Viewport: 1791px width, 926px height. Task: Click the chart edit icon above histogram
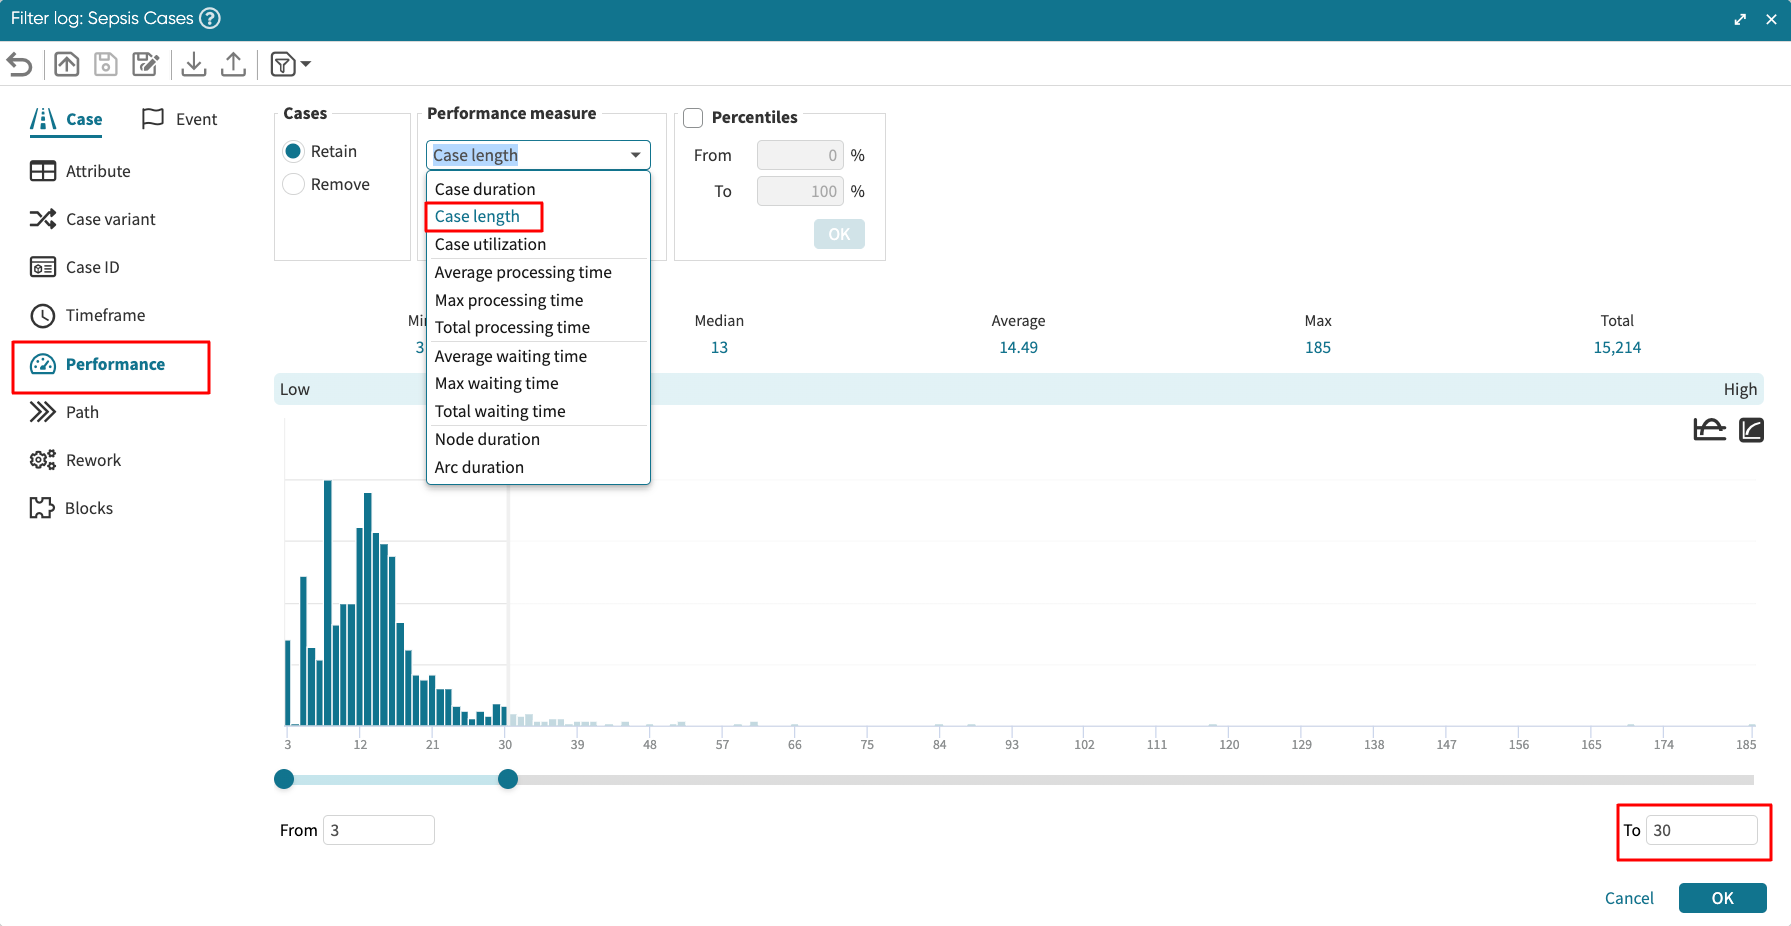(x=1751, y=430)
